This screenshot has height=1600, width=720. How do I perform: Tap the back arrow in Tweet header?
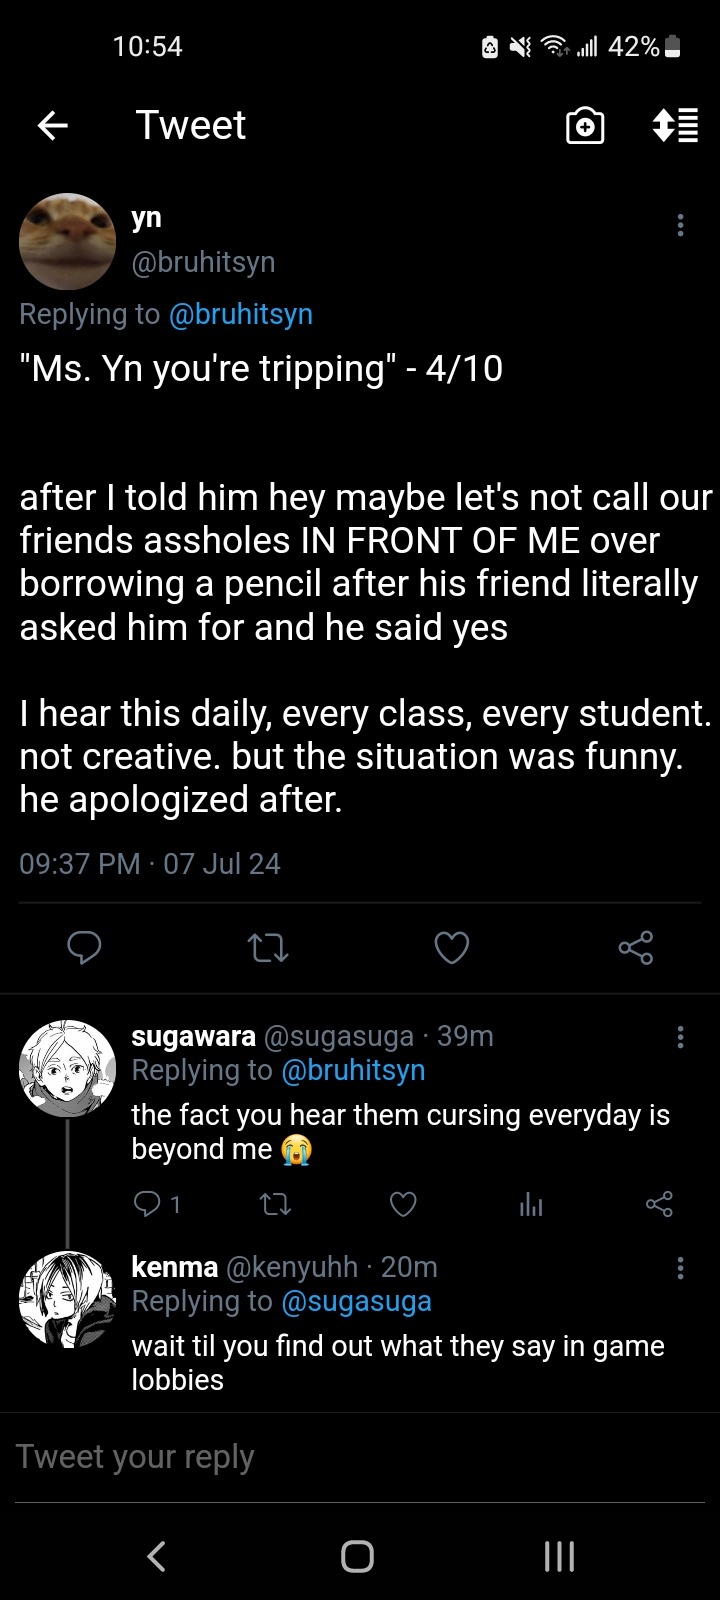(53, 125)
